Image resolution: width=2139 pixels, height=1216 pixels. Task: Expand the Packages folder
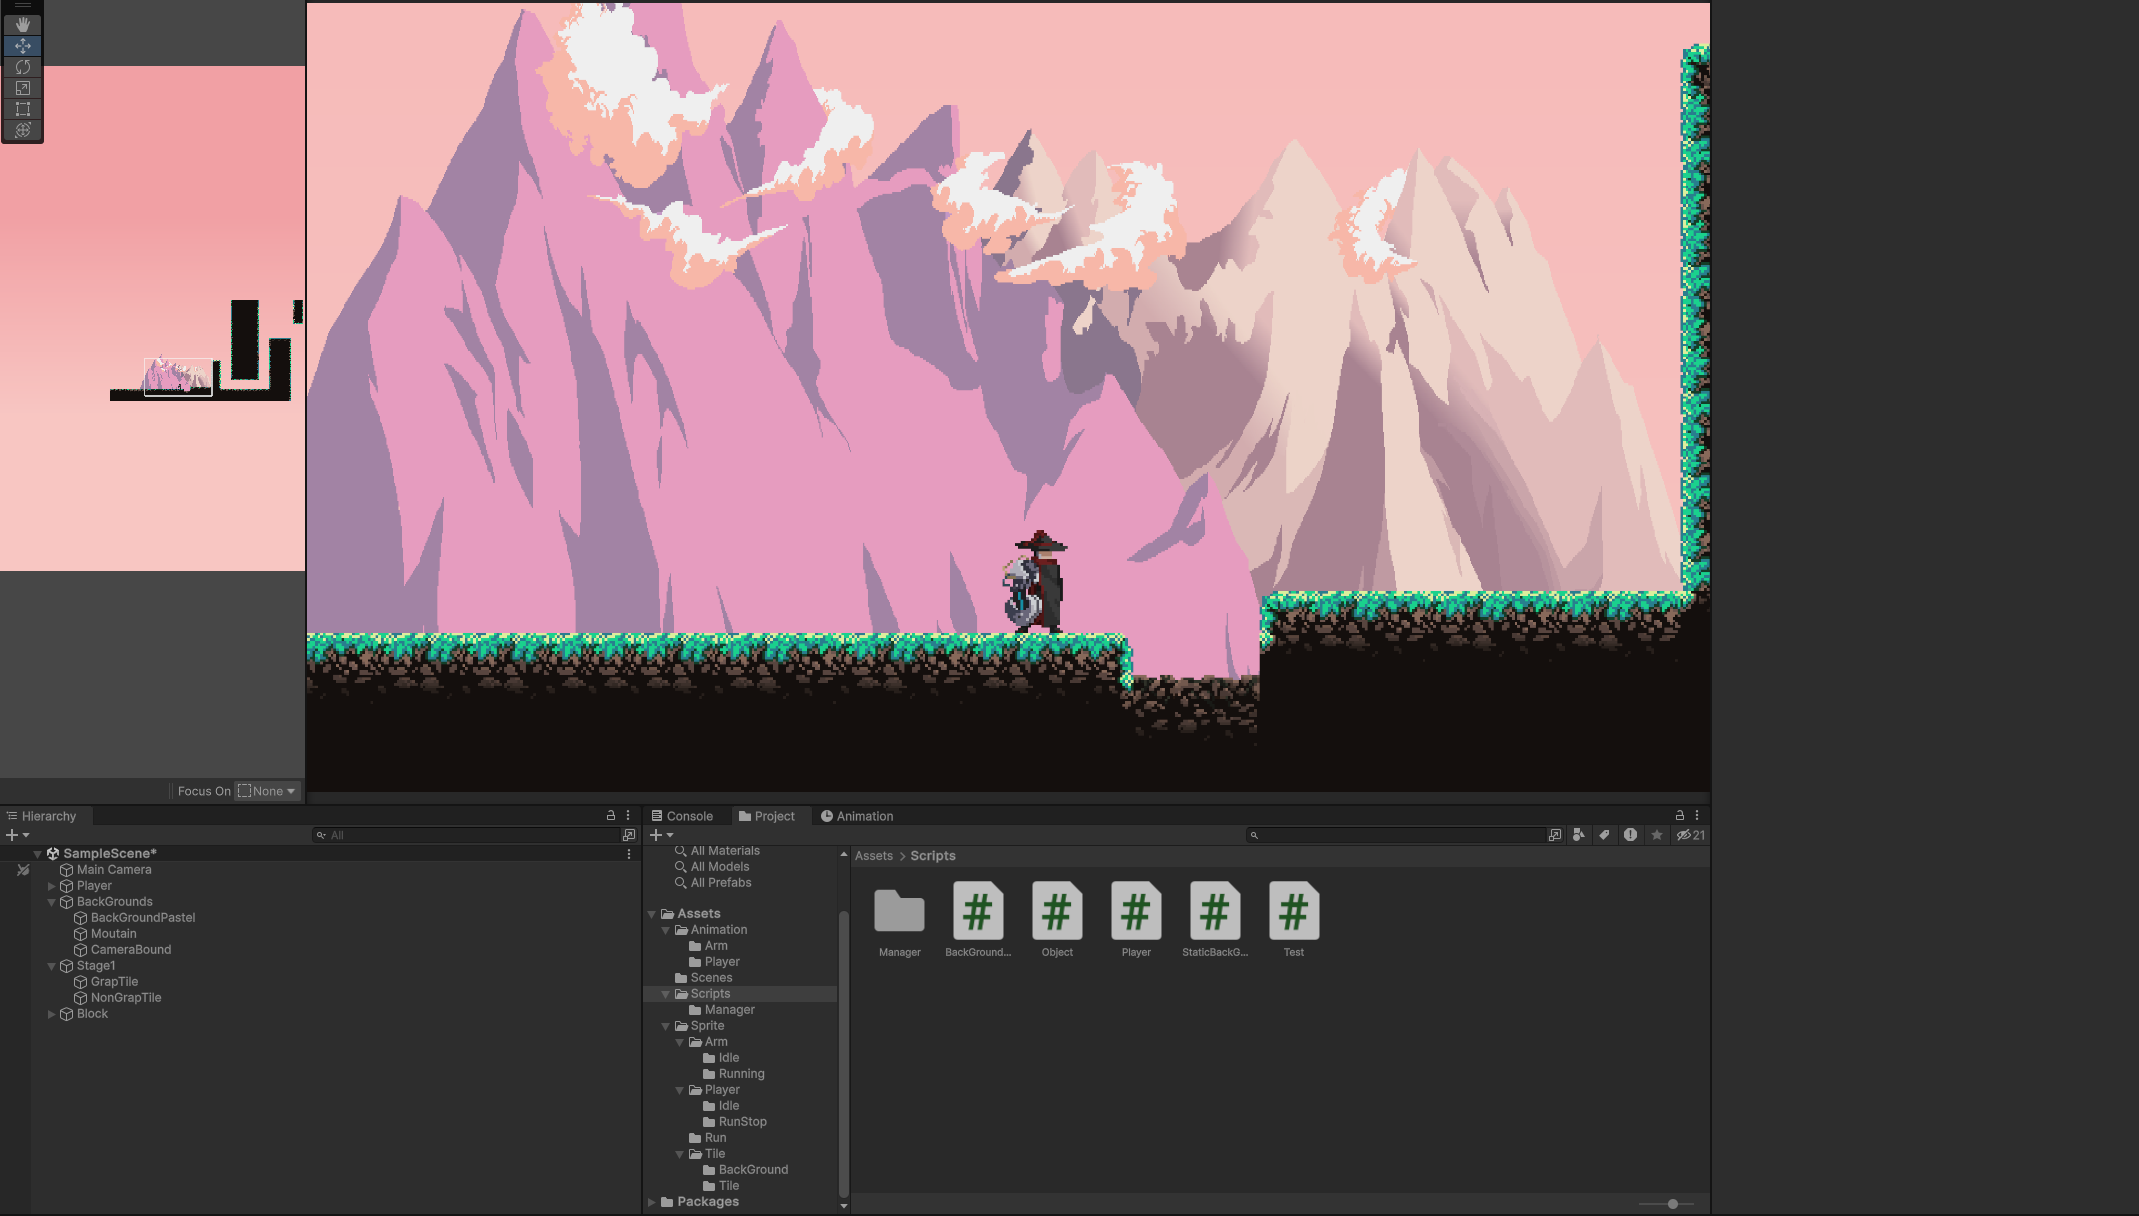point(652,1202)
